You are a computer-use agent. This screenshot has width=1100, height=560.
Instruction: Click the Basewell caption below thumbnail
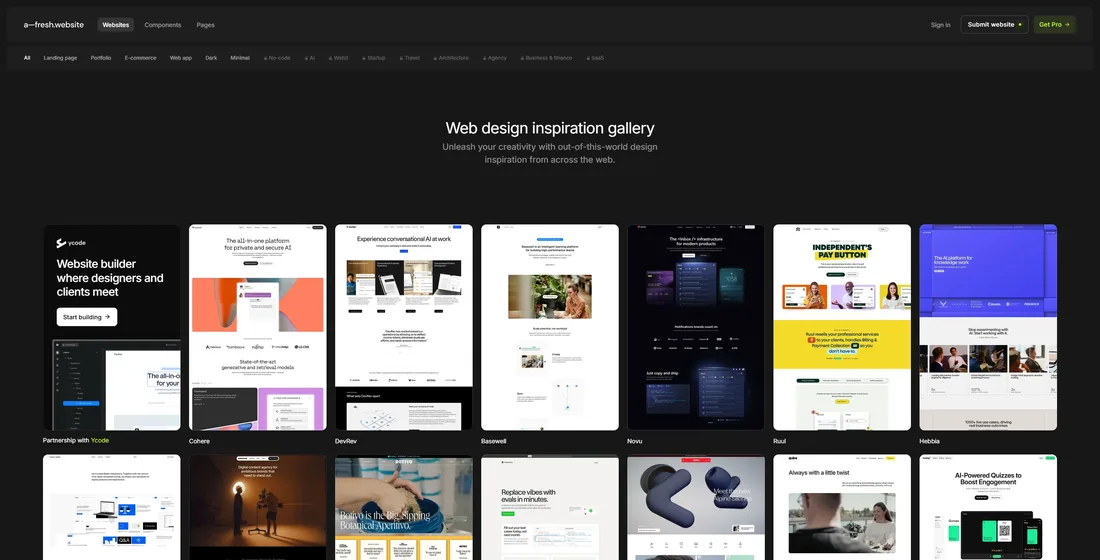(494, 441)
